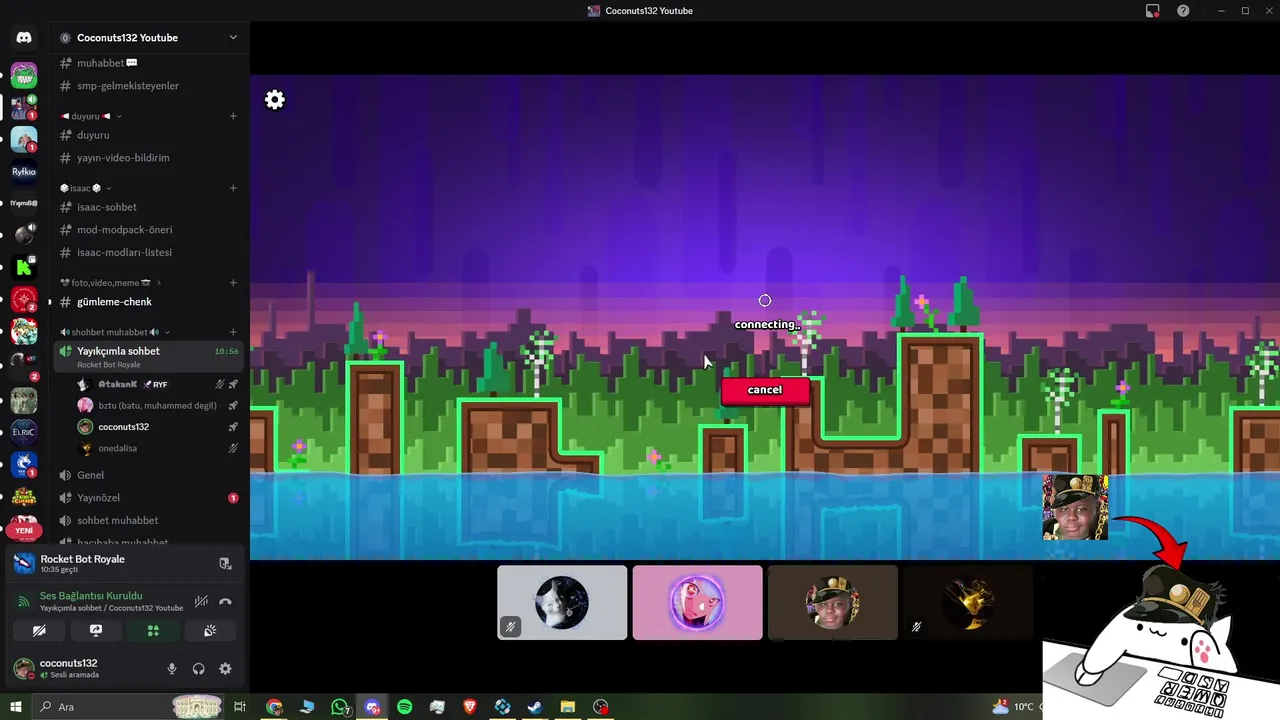
Task: Open the green K server icon
Action: pos(24,267)
